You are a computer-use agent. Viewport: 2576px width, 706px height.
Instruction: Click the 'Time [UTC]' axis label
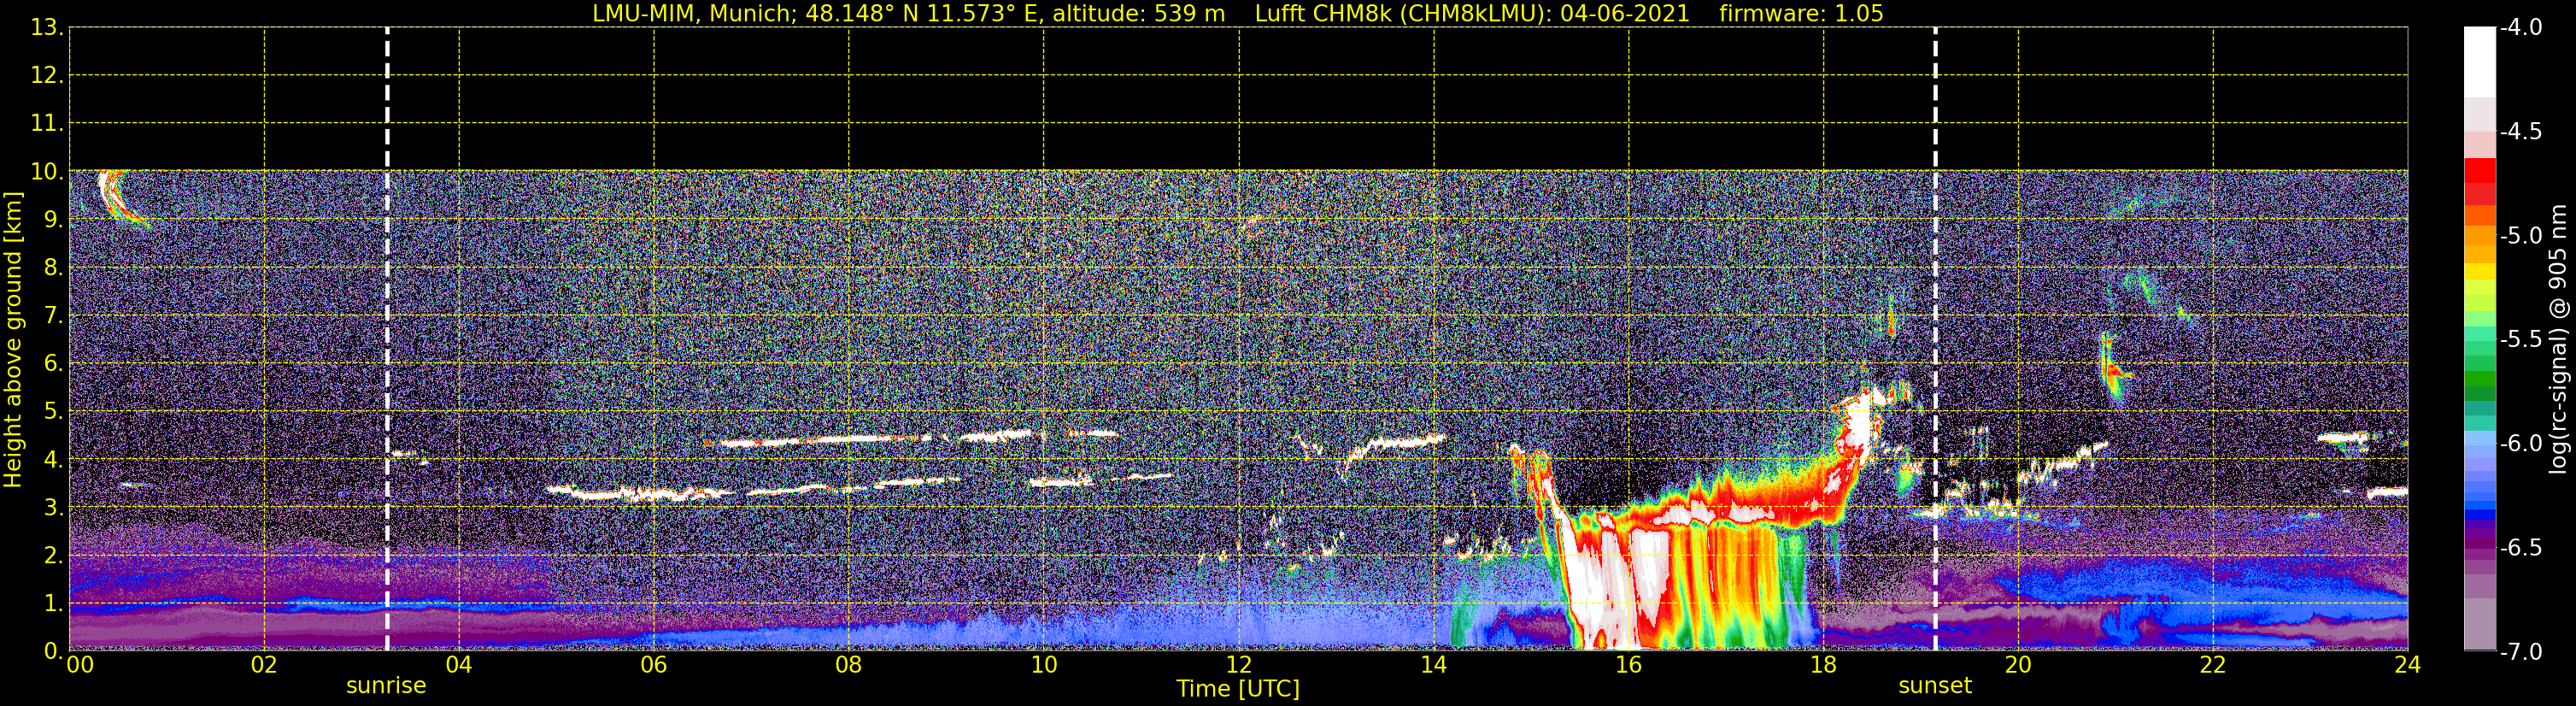click(1238, 689)
